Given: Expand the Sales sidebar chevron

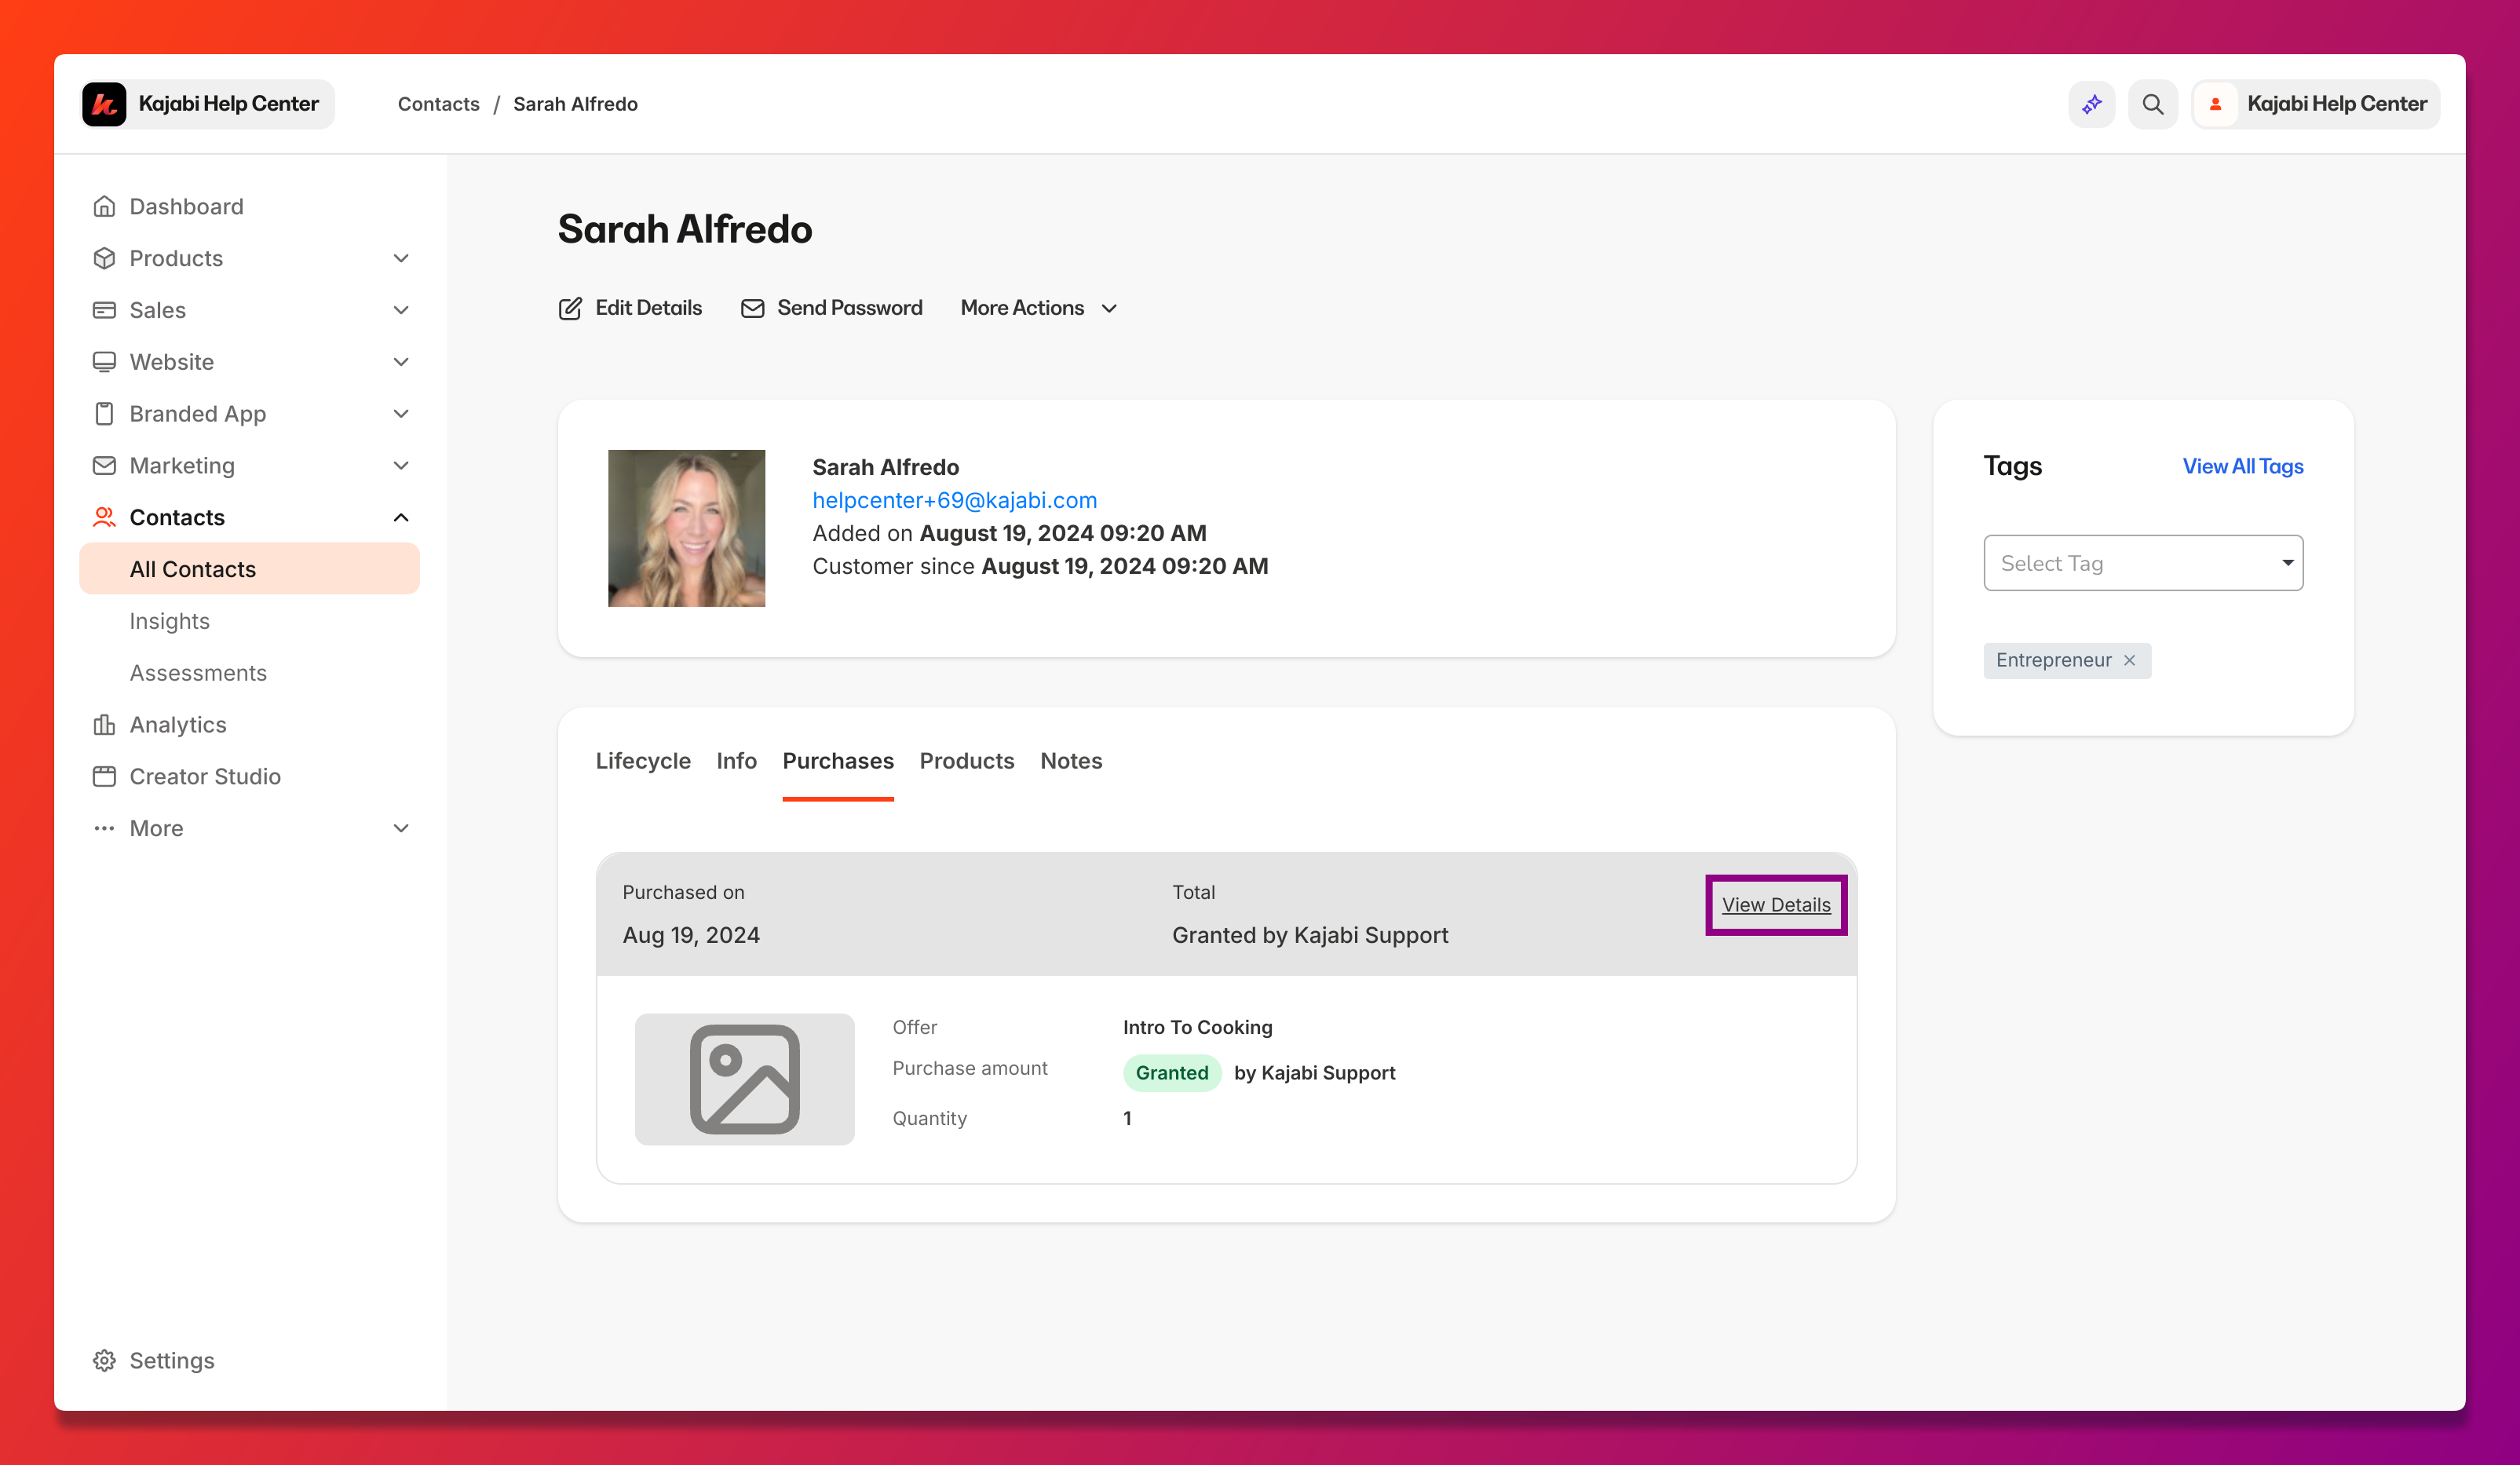Looking at the screenshot, I should [401, 310].
